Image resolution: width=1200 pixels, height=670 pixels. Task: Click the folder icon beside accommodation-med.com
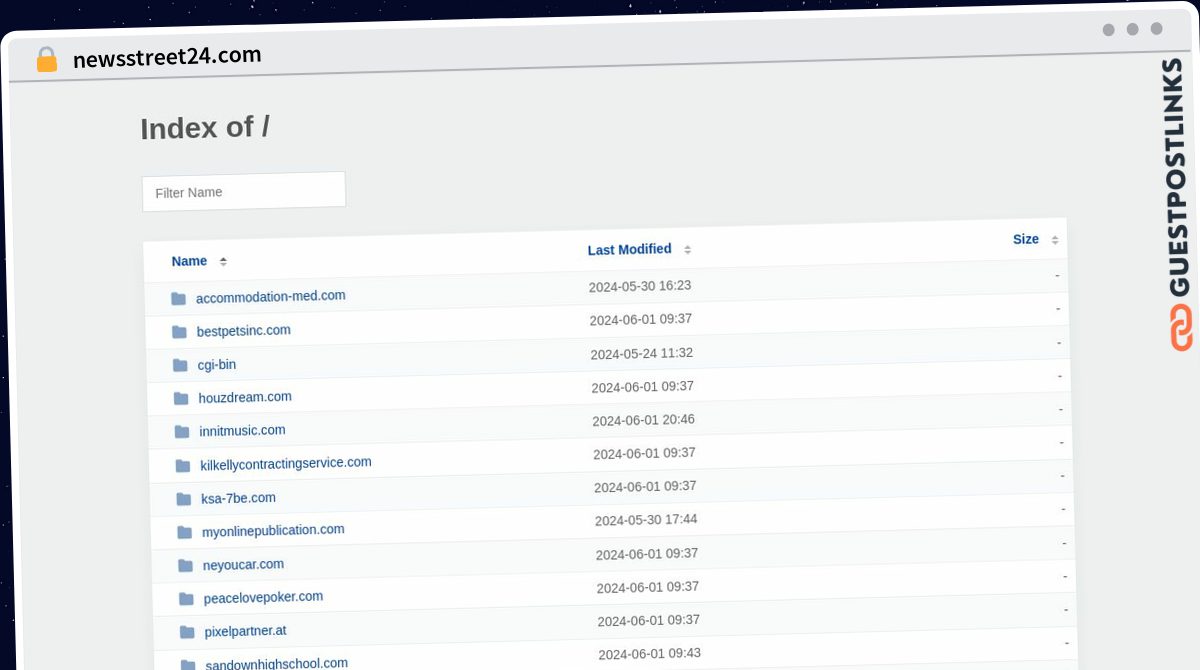[x=178, y=298]
